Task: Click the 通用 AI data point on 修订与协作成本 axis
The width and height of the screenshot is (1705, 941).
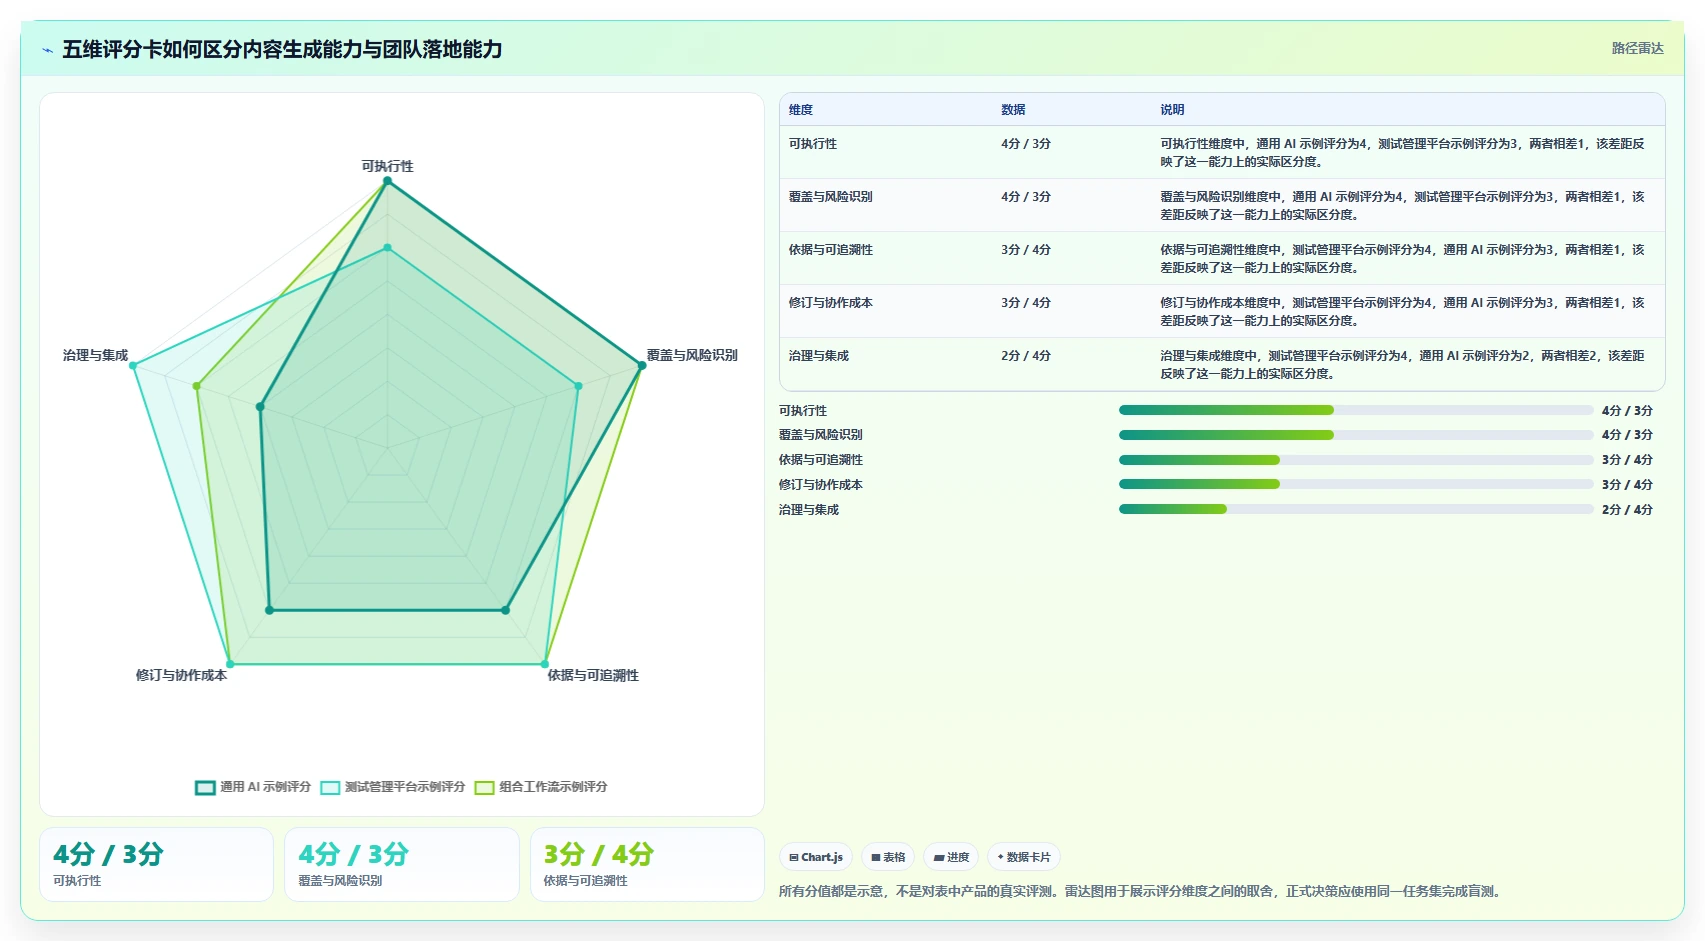Action: point(269,610)
